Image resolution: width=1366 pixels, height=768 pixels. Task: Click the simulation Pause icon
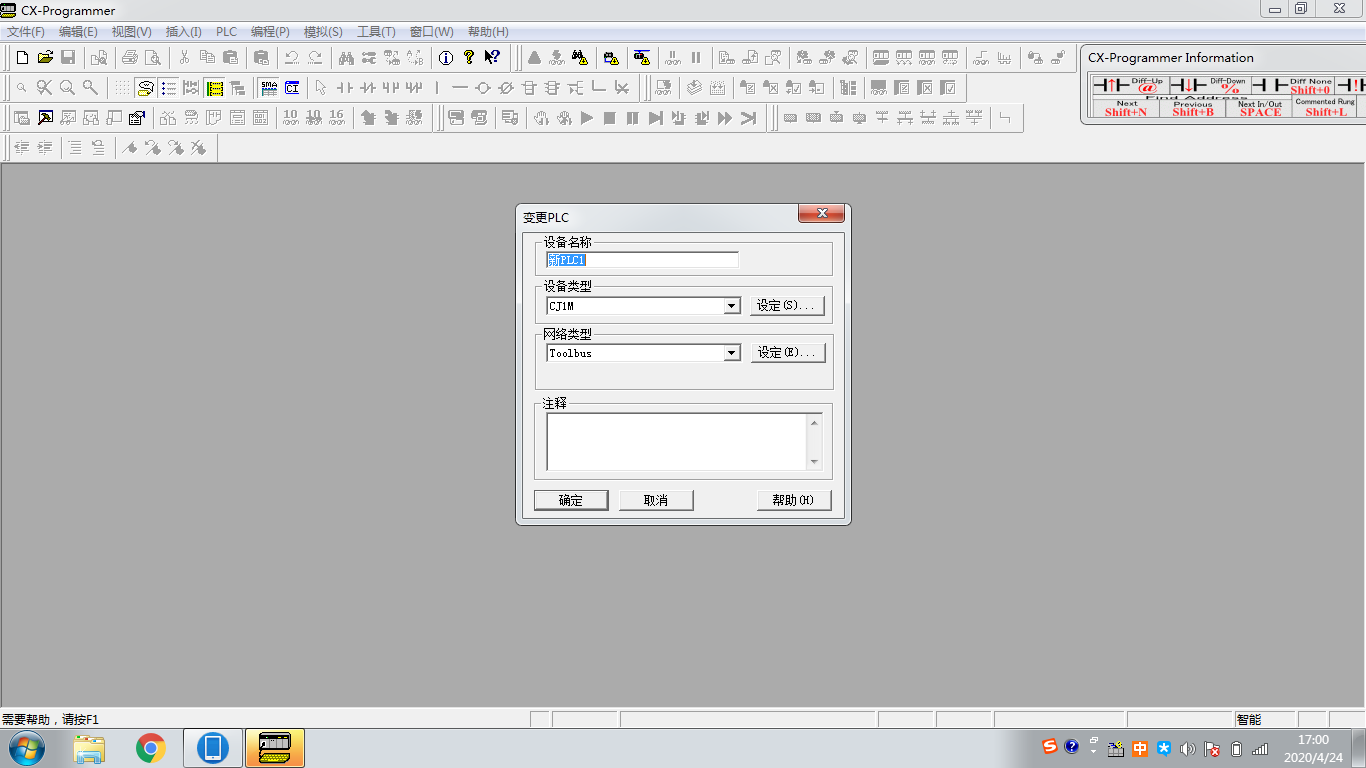633,118
